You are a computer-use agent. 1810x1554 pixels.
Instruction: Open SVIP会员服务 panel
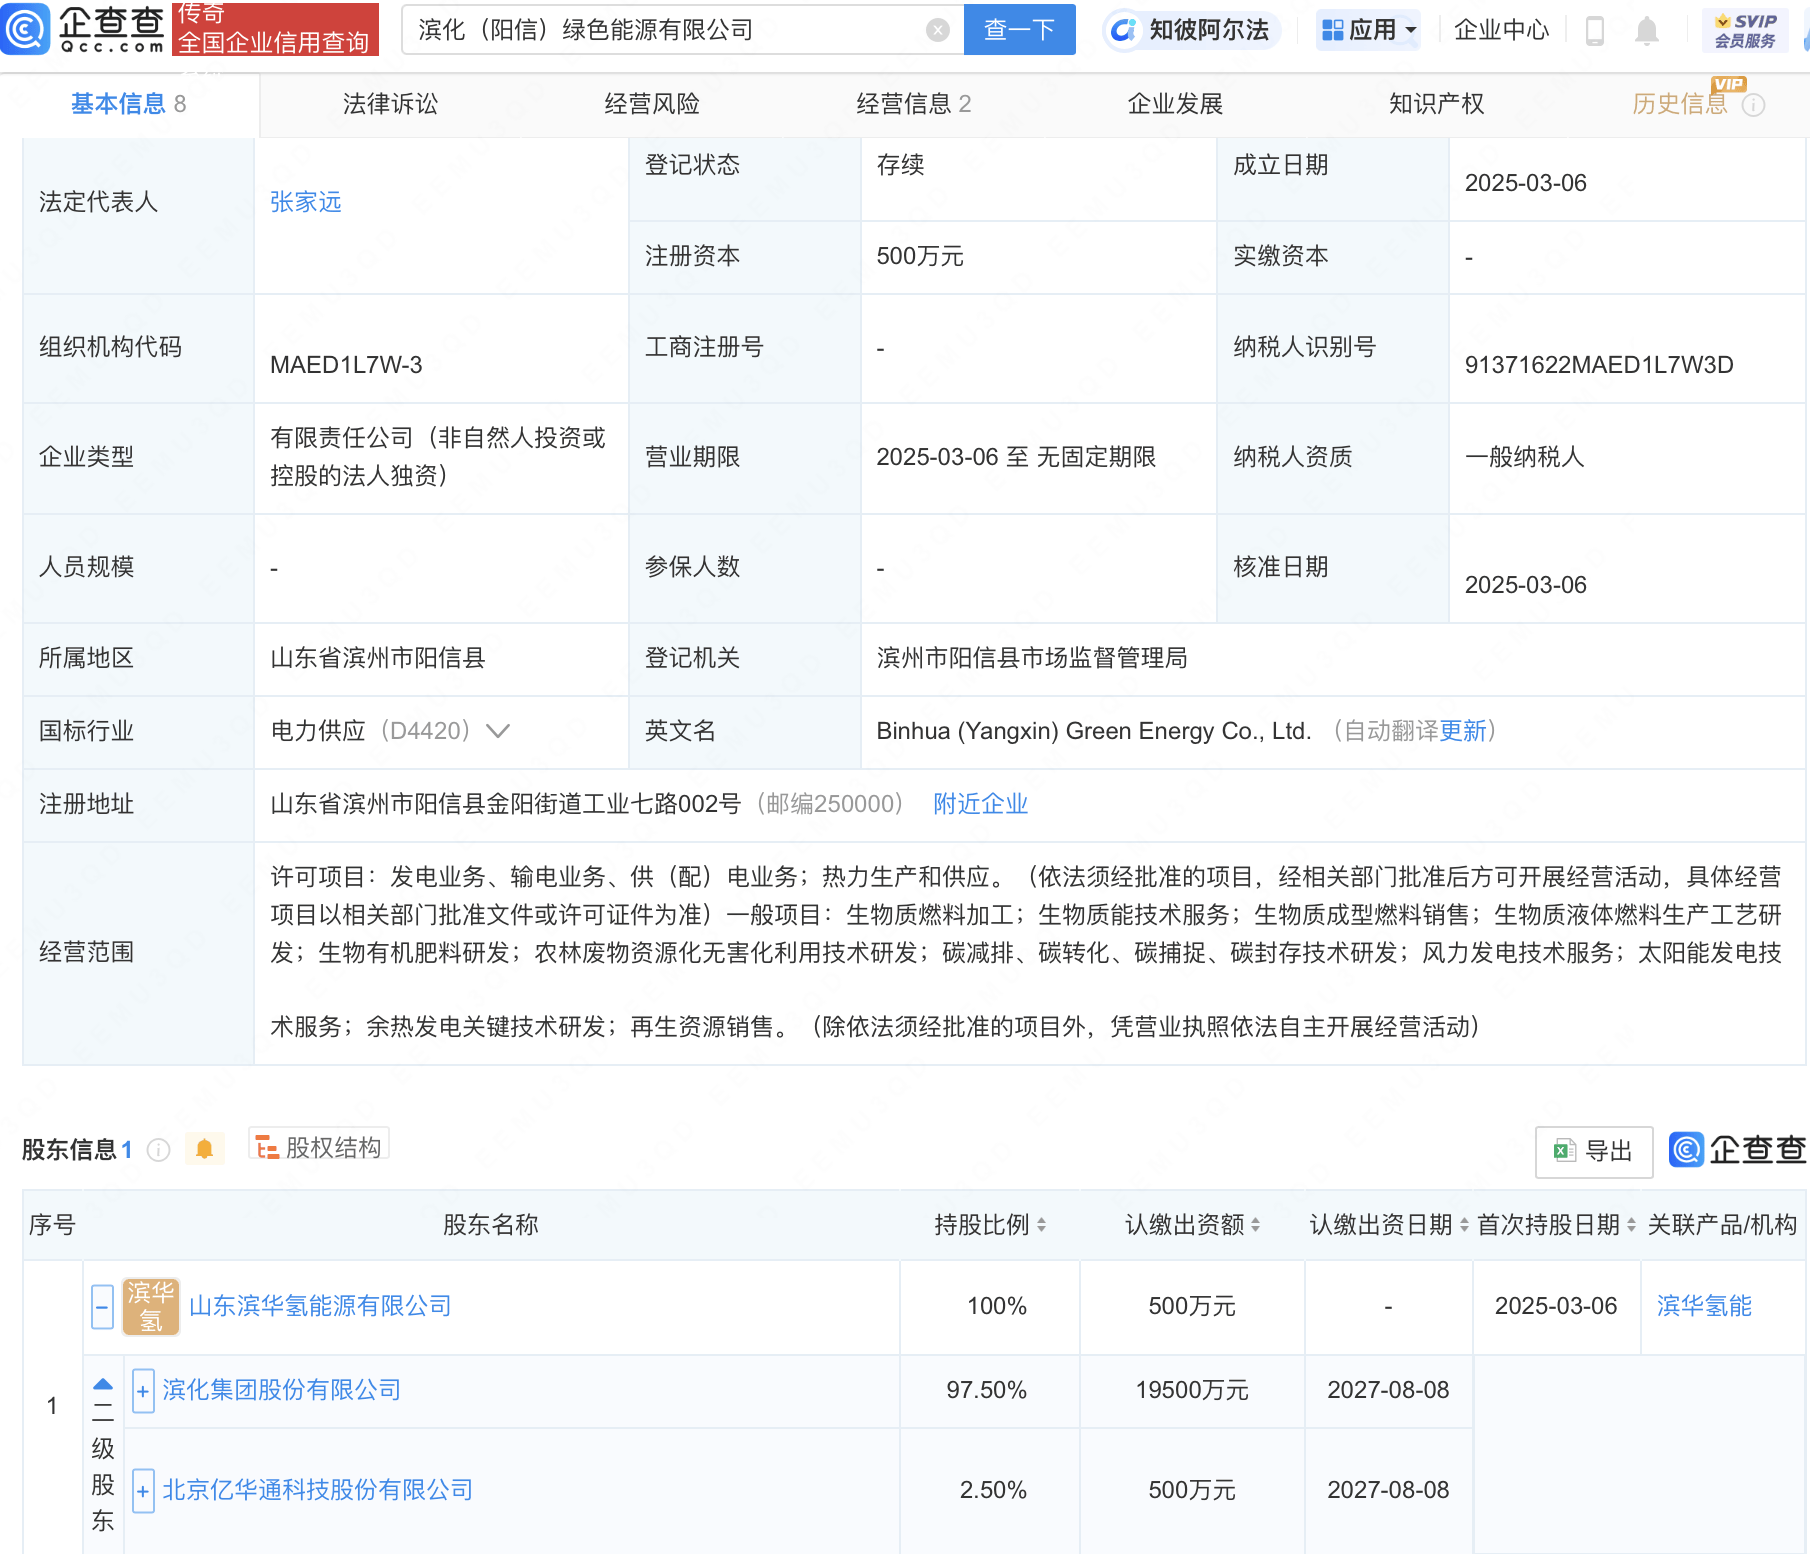1744,30
